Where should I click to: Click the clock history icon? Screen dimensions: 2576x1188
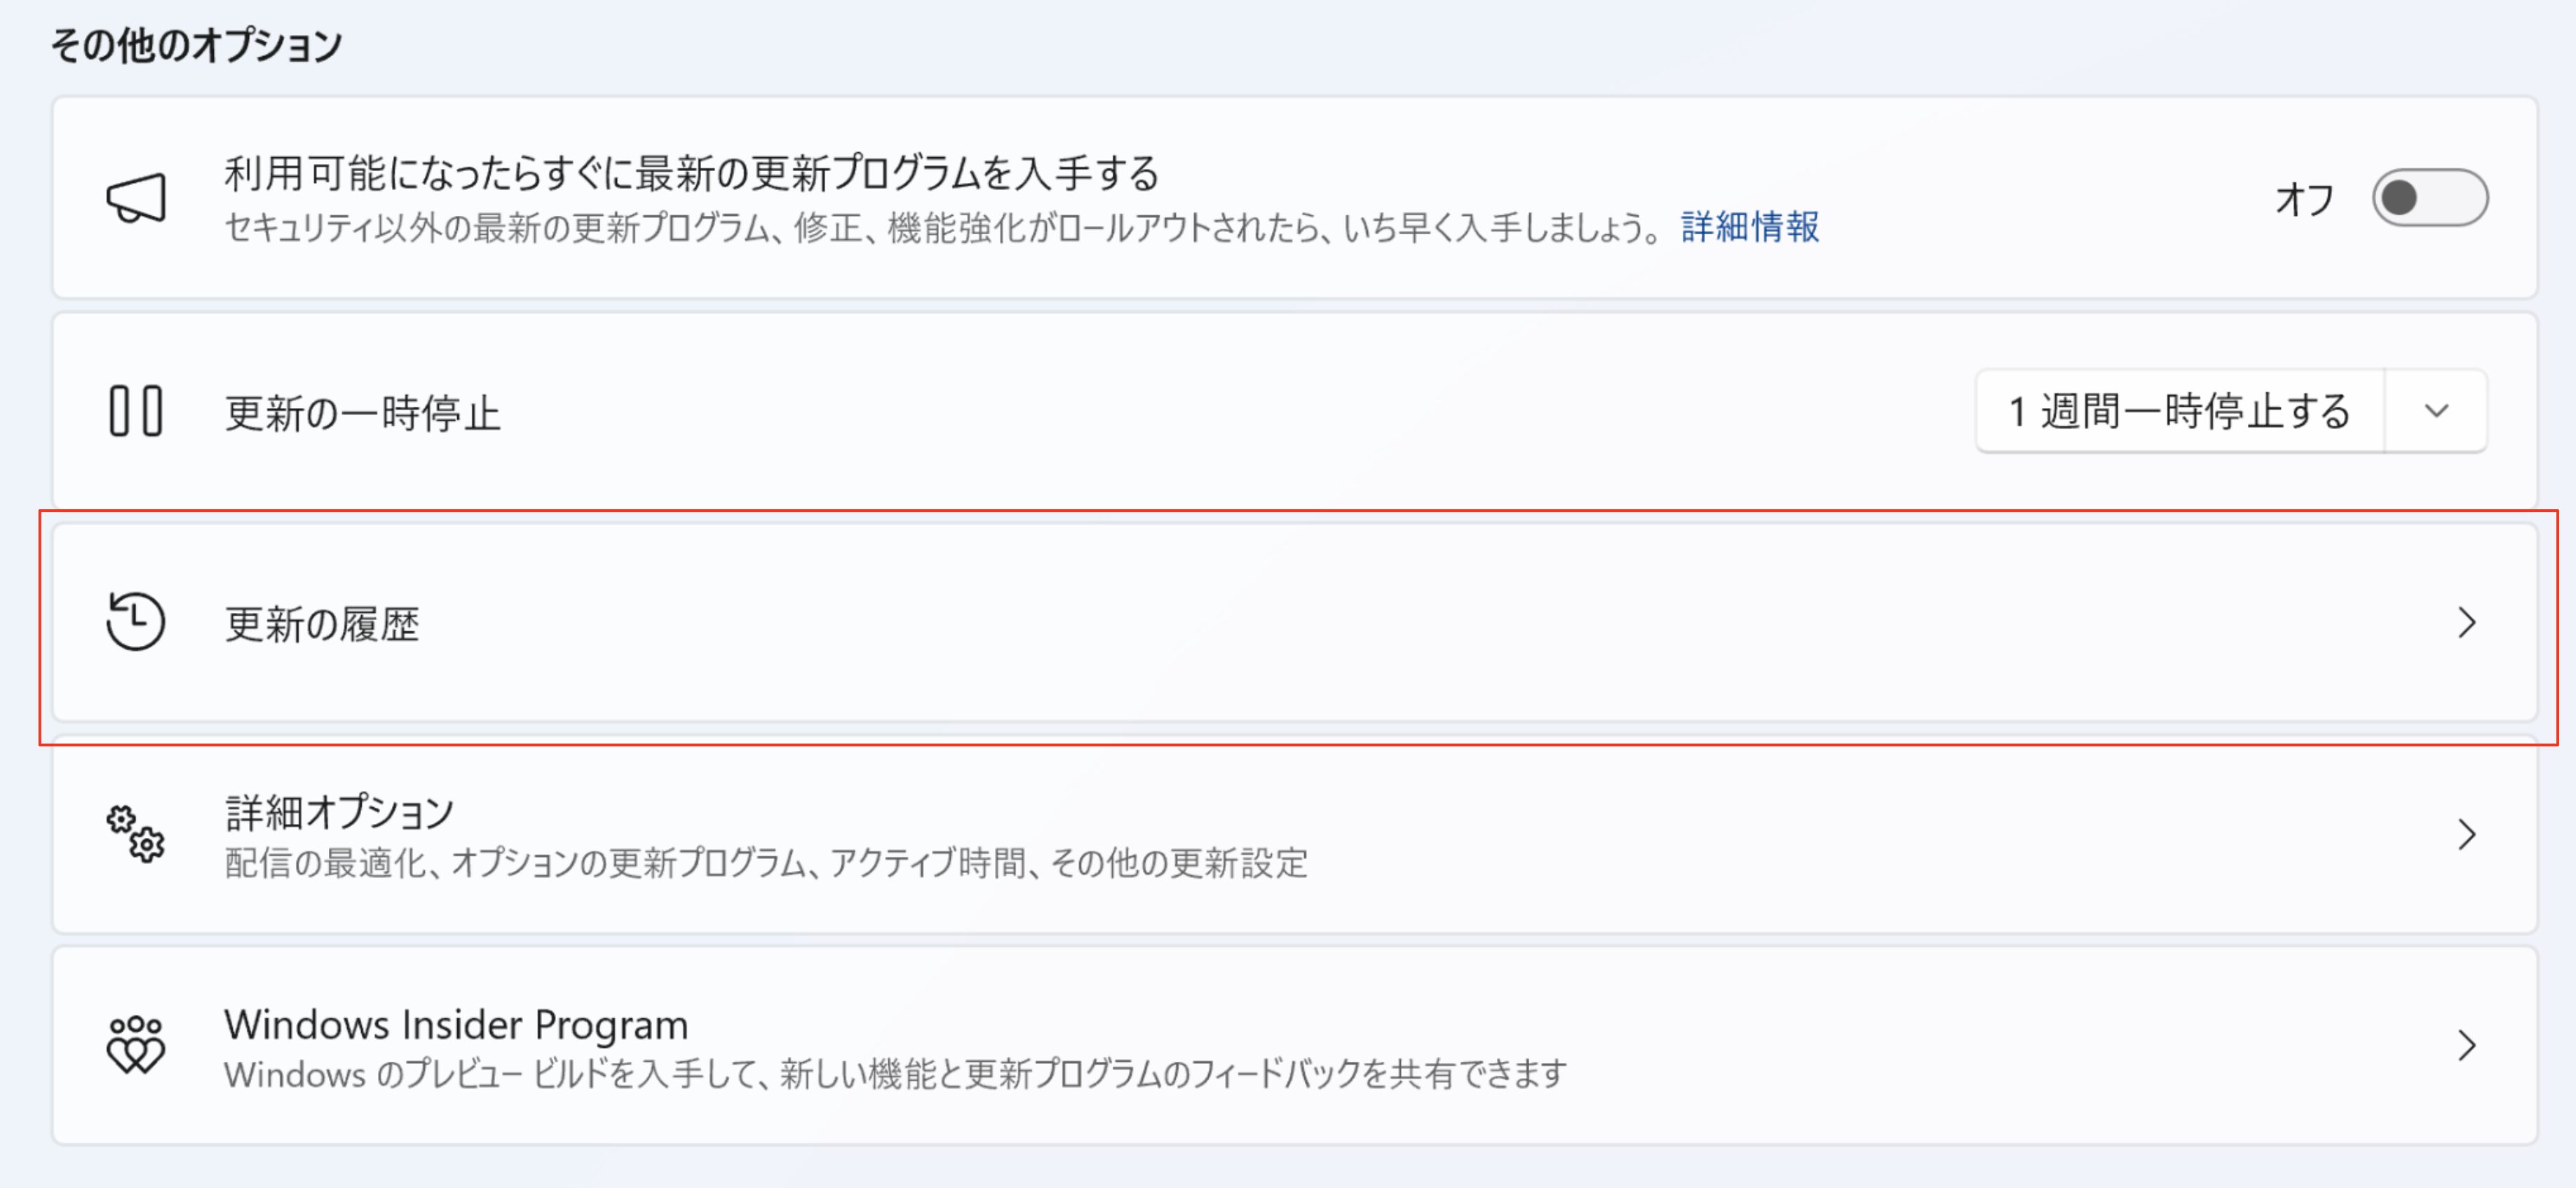[136, 622]
